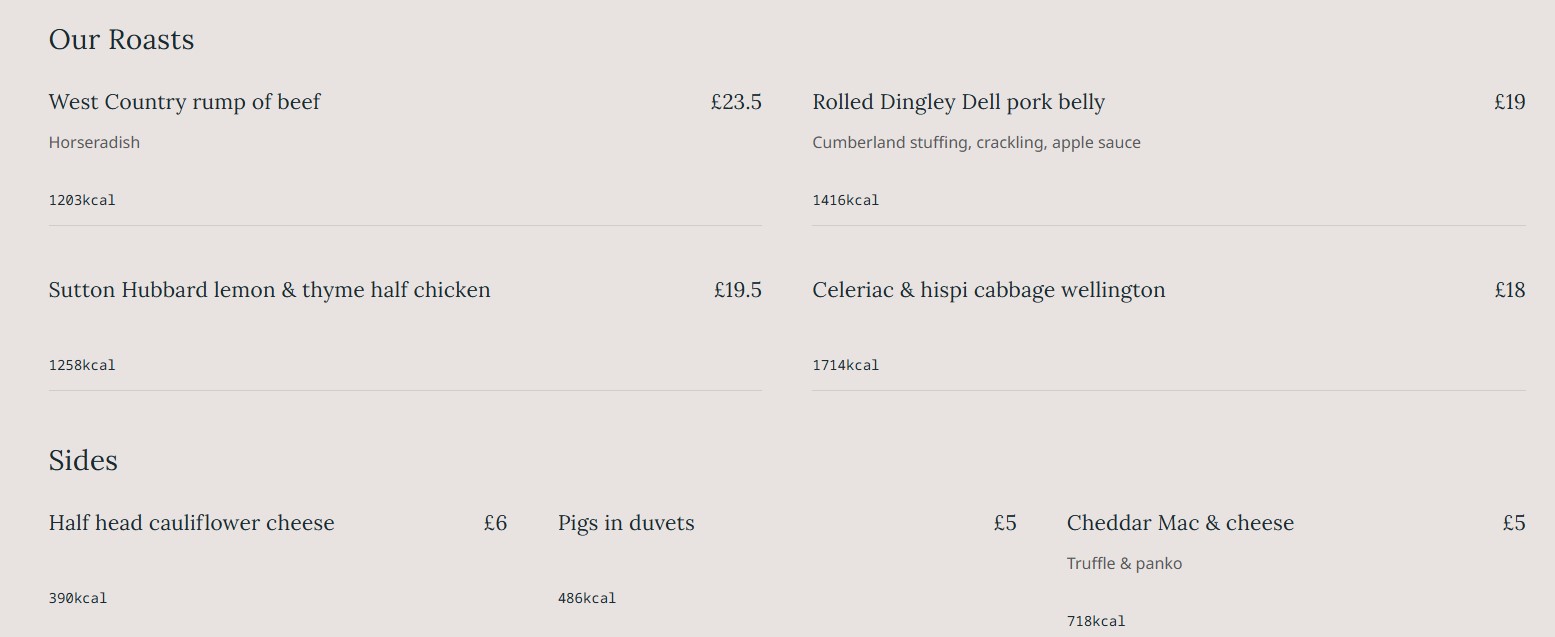The height and width of the screenshot is (637, 1555).
Task: Choose the Sutton Hubbard lemon & thyme half chicken
Action: coord(269,290)
